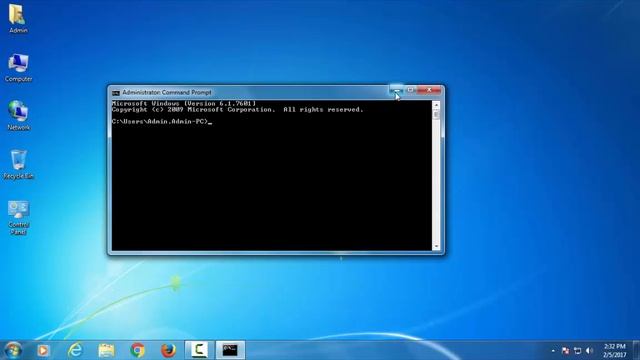Click the Command Prompt scrollbar thumb
Viewport: 640px width, 360px height.
[436, 115]
